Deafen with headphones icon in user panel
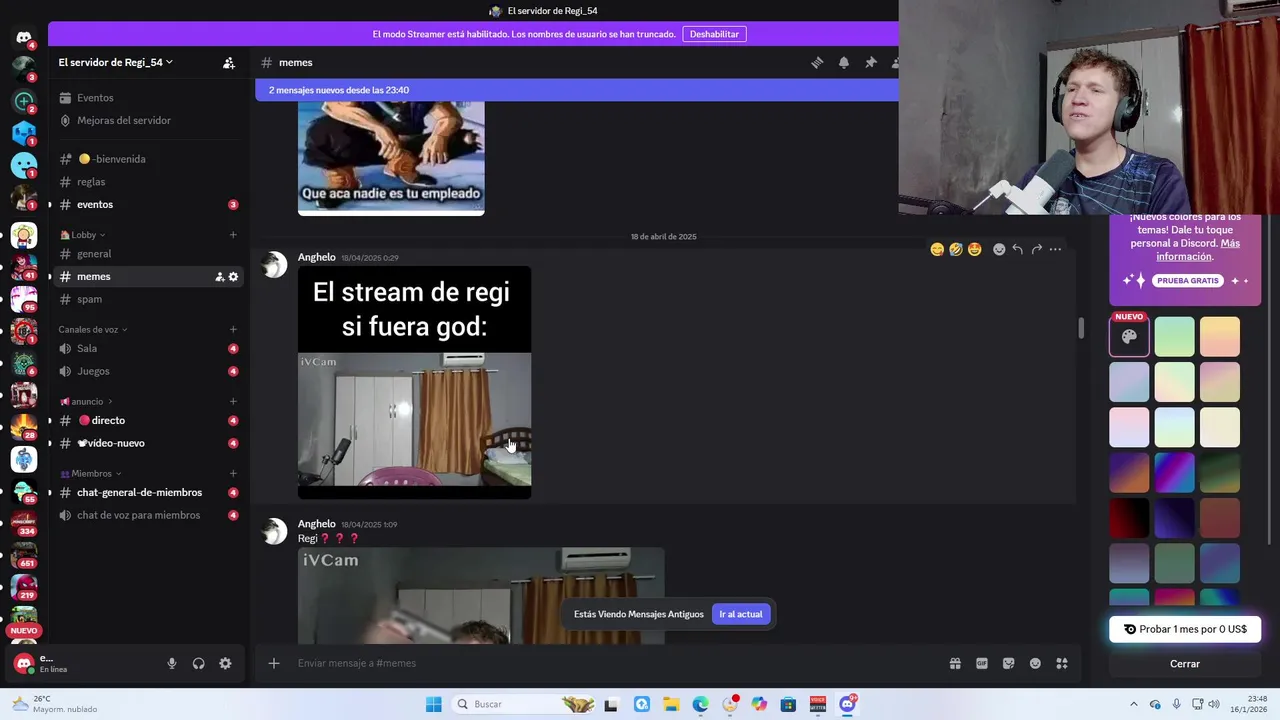Screen dimensions: 1280x720 click(199, 663)
